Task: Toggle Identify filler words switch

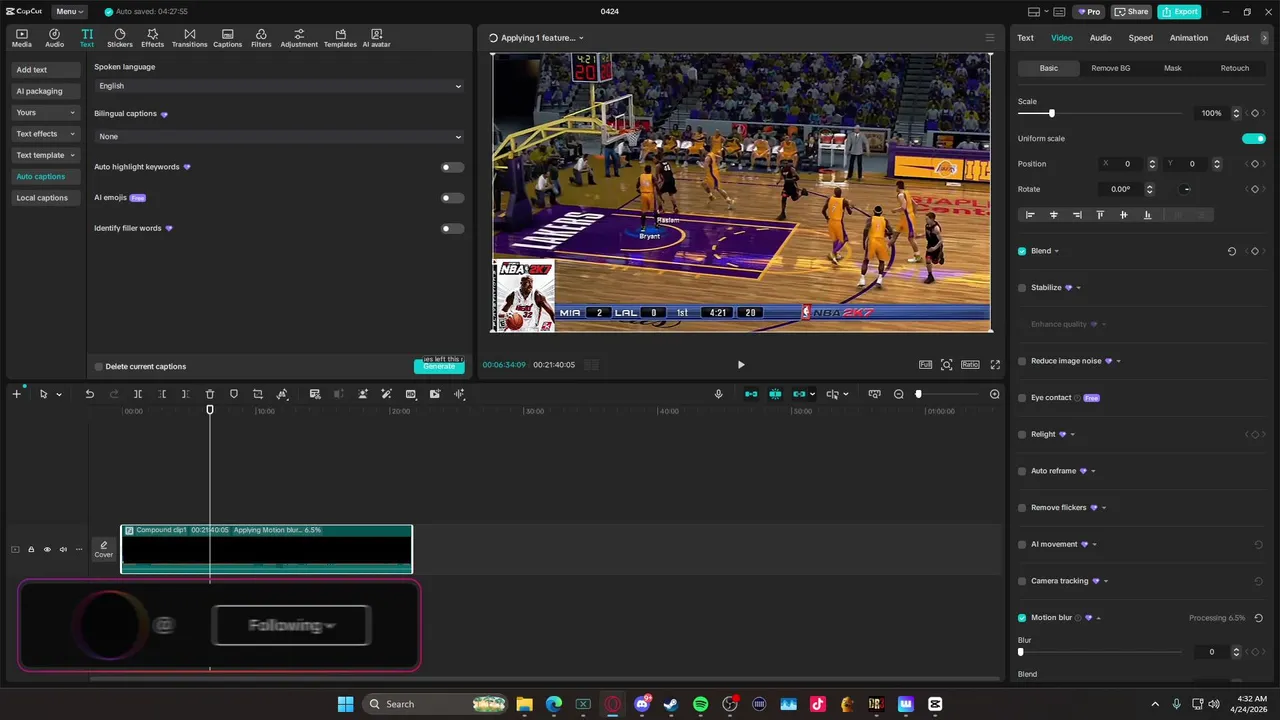Action: pos(453,228)
